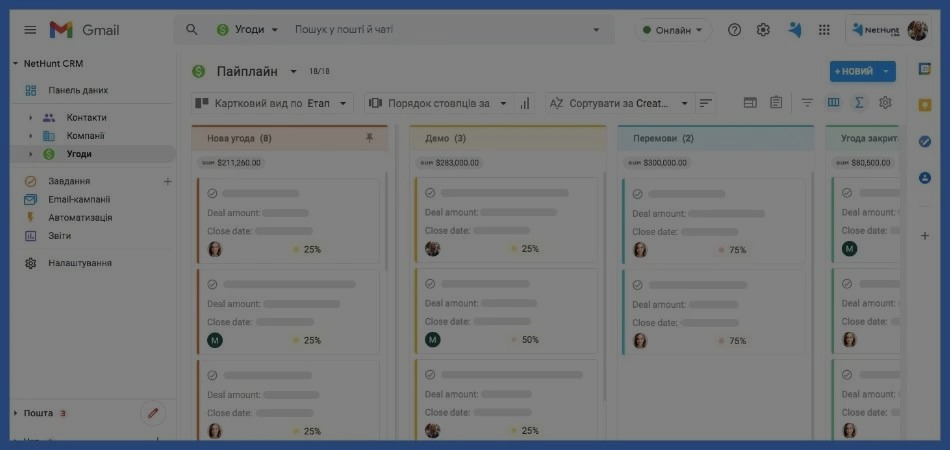This screenshot has height=450, width=950.
Task: Toggle the sum sigma icon
Action: tap(859, 102)
